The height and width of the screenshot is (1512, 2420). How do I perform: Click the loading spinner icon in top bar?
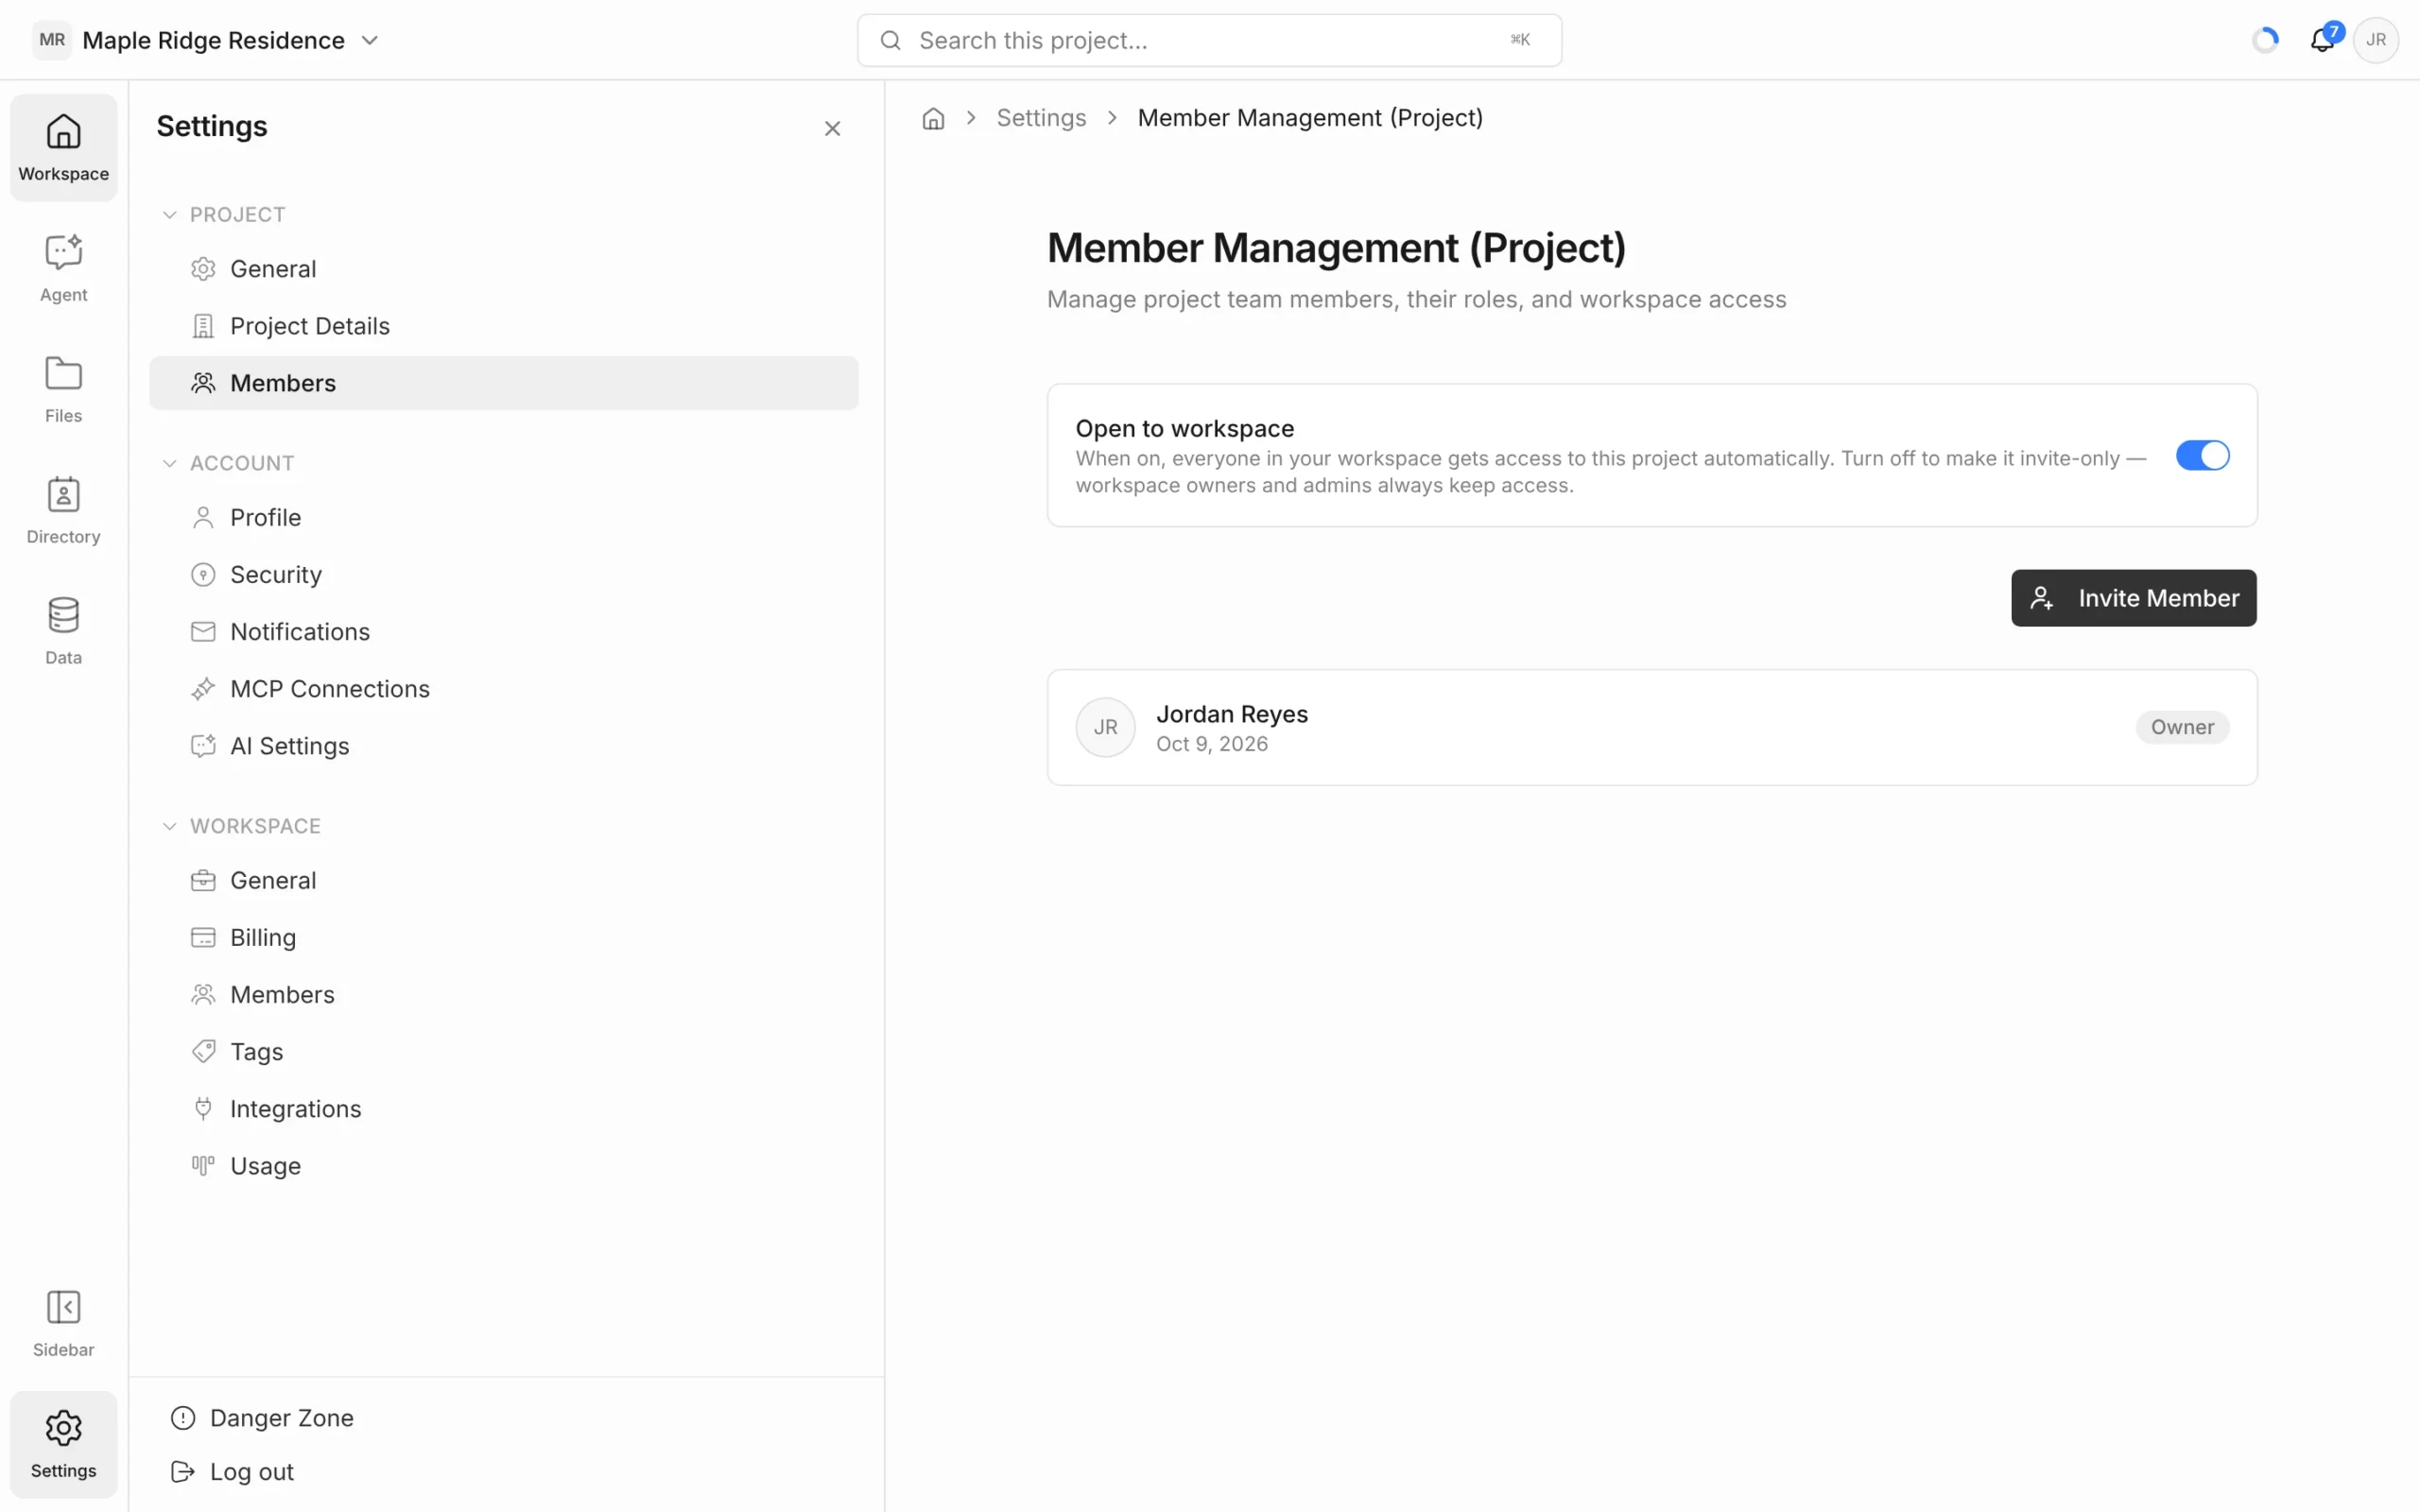(x=2265, y=40)
